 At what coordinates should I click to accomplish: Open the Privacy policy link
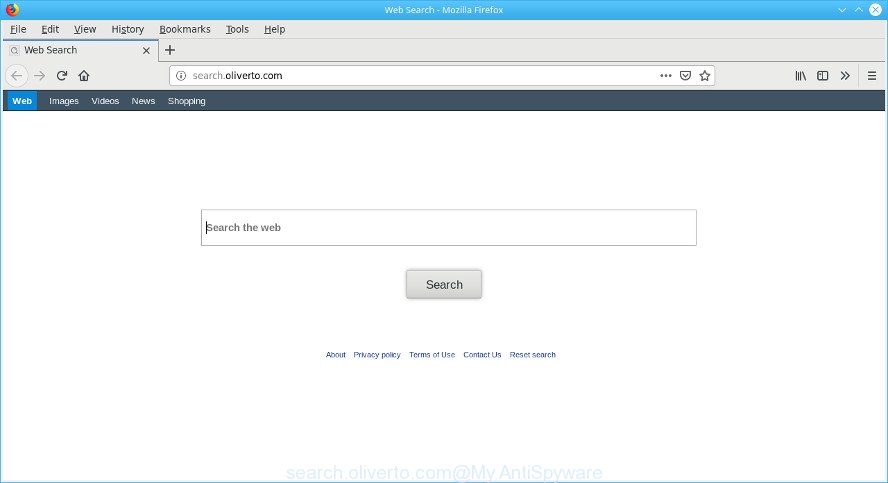pyautogui.click(x=377, y=354)
